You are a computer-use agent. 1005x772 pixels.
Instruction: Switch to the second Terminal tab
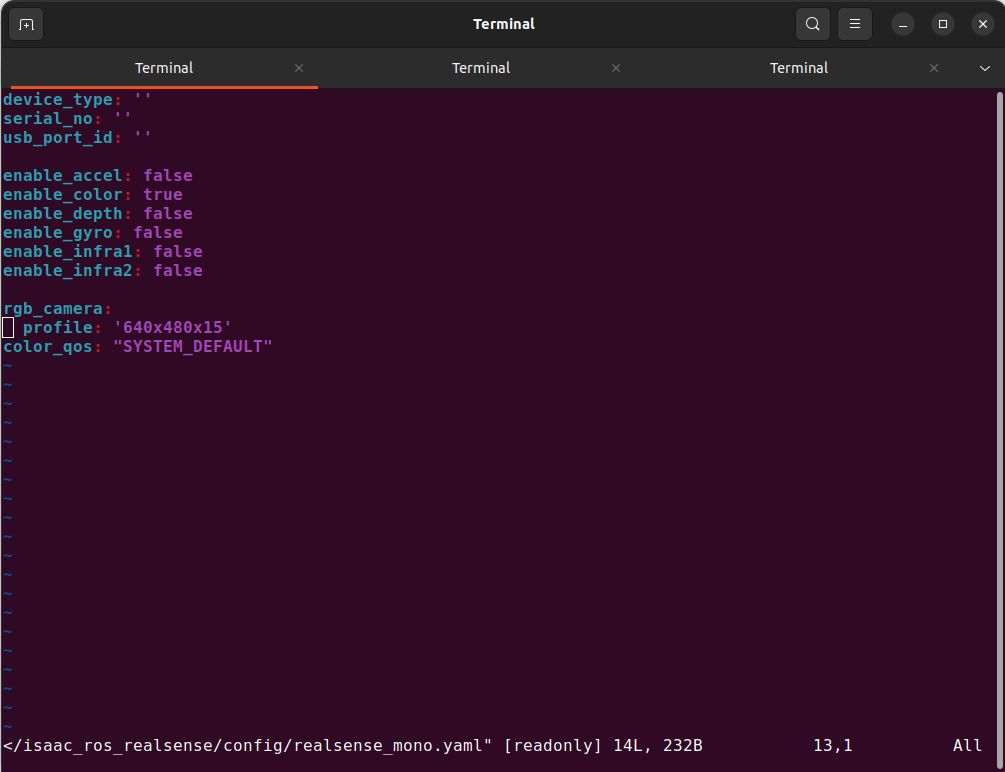[x=481, y=68]
